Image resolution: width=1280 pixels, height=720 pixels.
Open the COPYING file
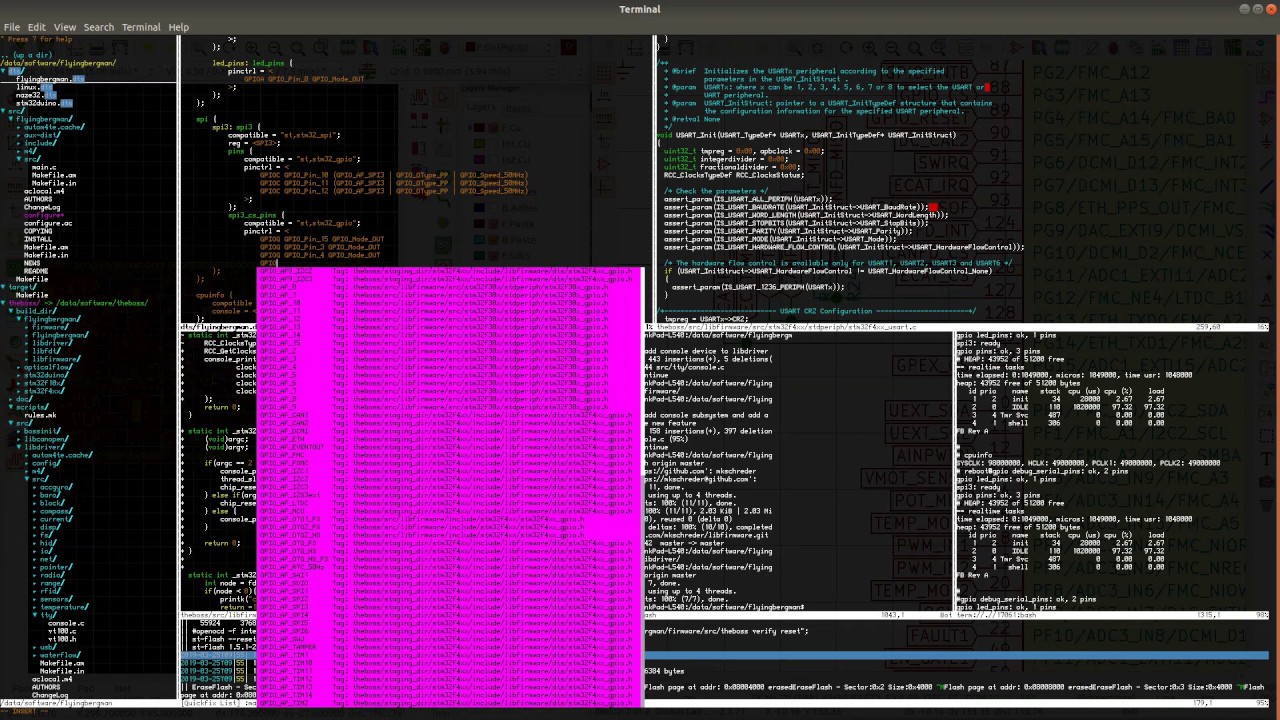coord(38,231)
